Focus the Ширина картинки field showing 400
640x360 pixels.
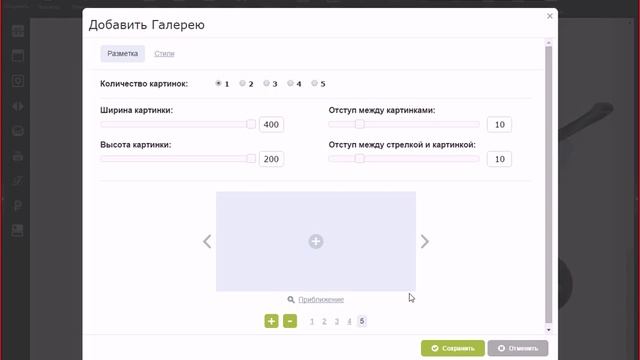tap(271, 124)
